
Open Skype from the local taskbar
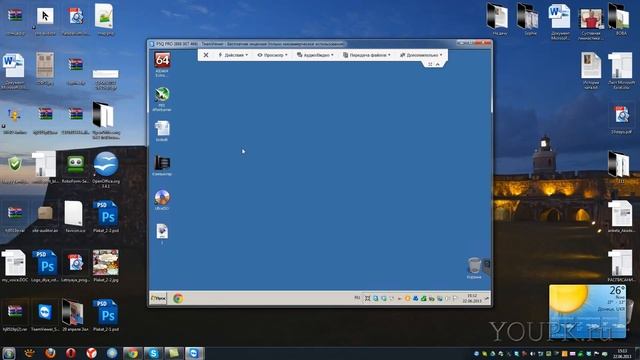153,353
